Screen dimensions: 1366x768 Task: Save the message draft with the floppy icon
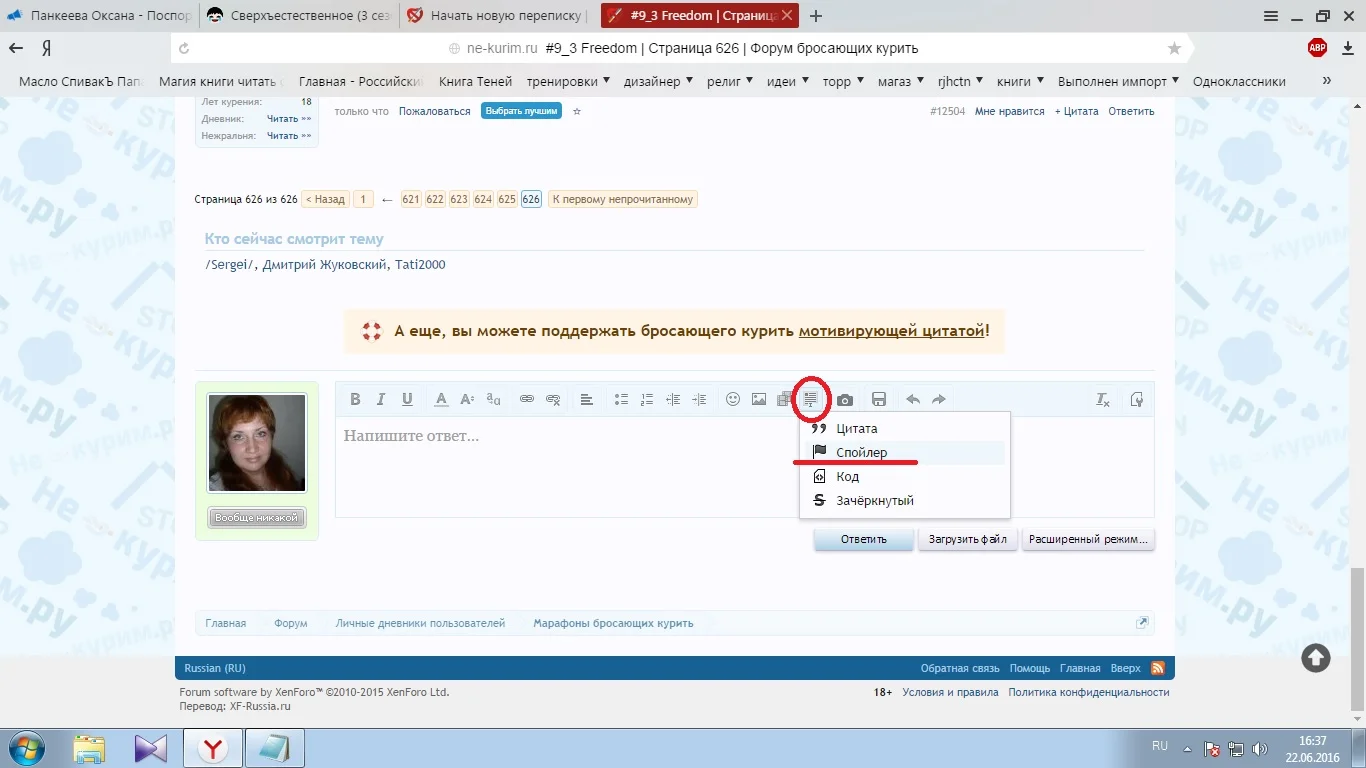(878, 399)
